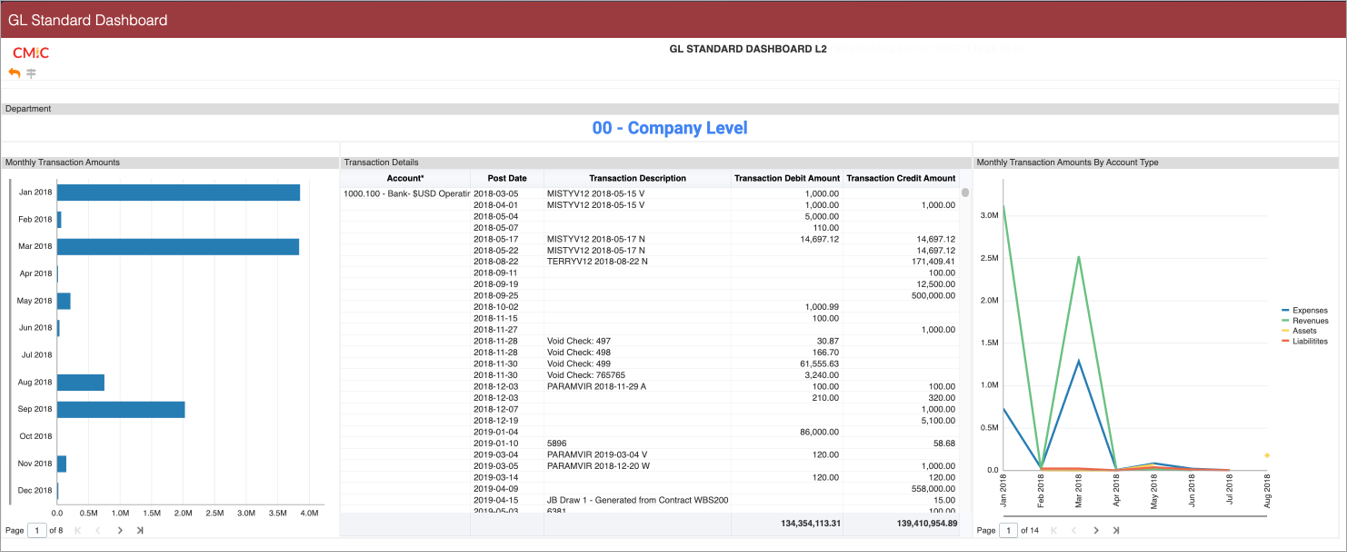Jump to last page of Monthly Transaction Amounts chart
This screenshot has height=552, width=1347.
pos(140,530)
